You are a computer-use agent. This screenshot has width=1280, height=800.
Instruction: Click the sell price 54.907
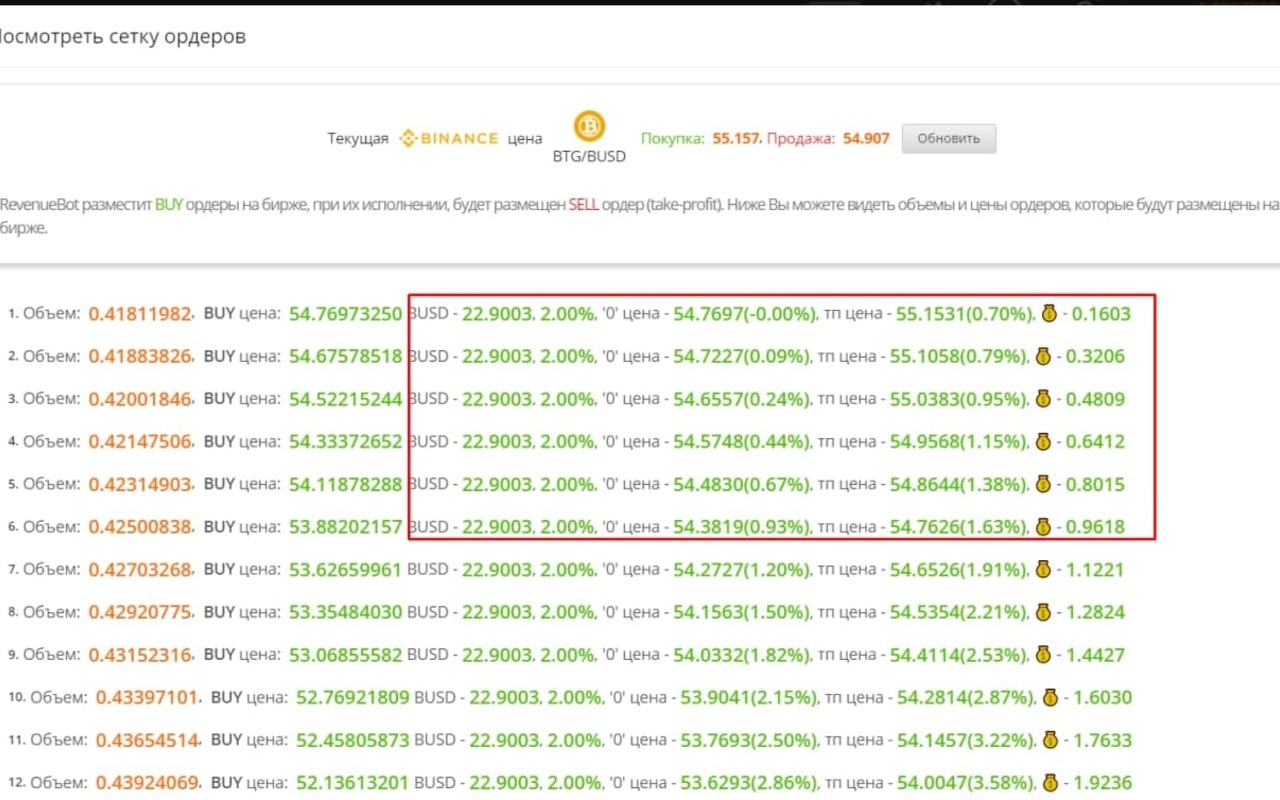(x=866, y=138)
